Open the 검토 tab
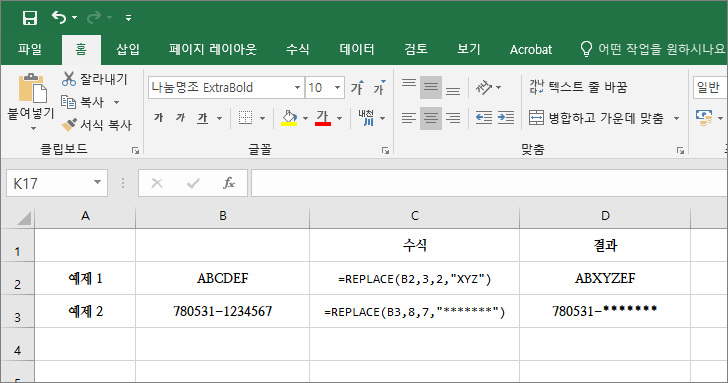 (416, 49)
